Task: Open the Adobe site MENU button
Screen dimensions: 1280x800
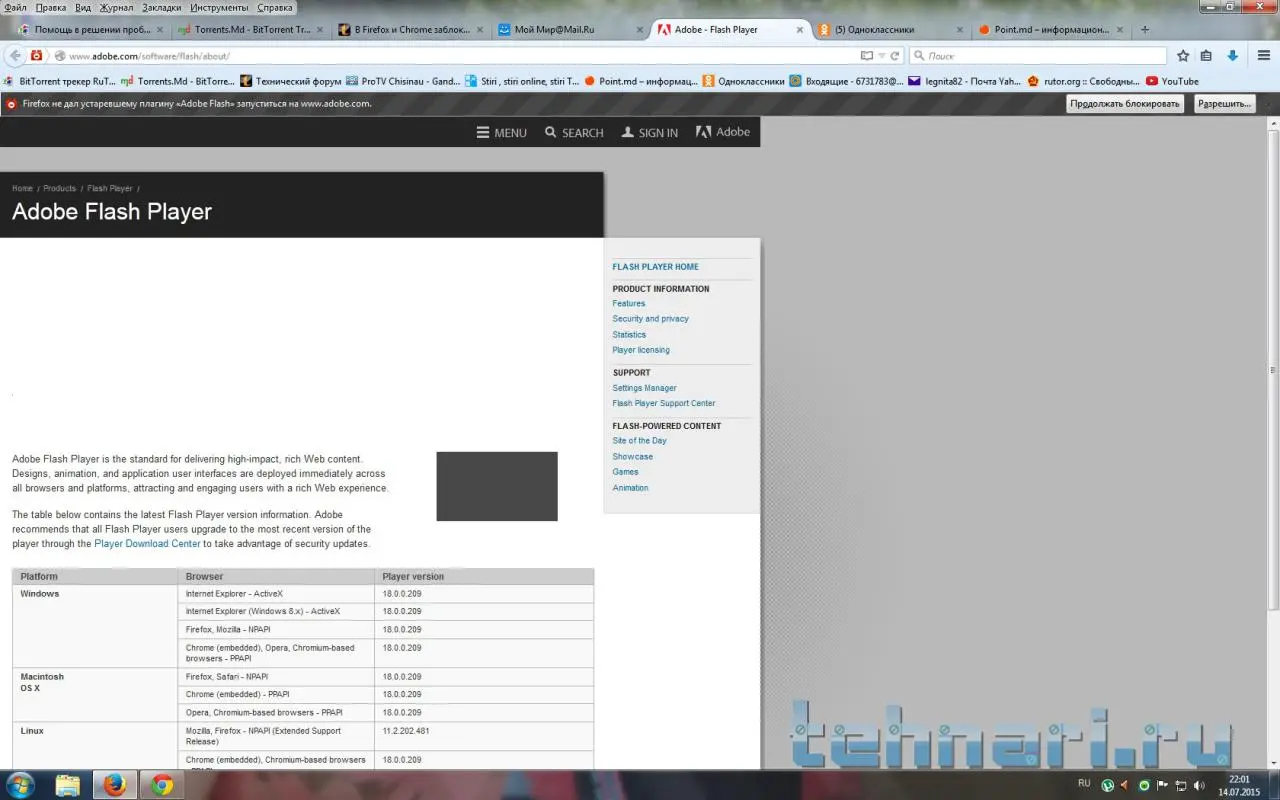Action: (x=502, y=132)
